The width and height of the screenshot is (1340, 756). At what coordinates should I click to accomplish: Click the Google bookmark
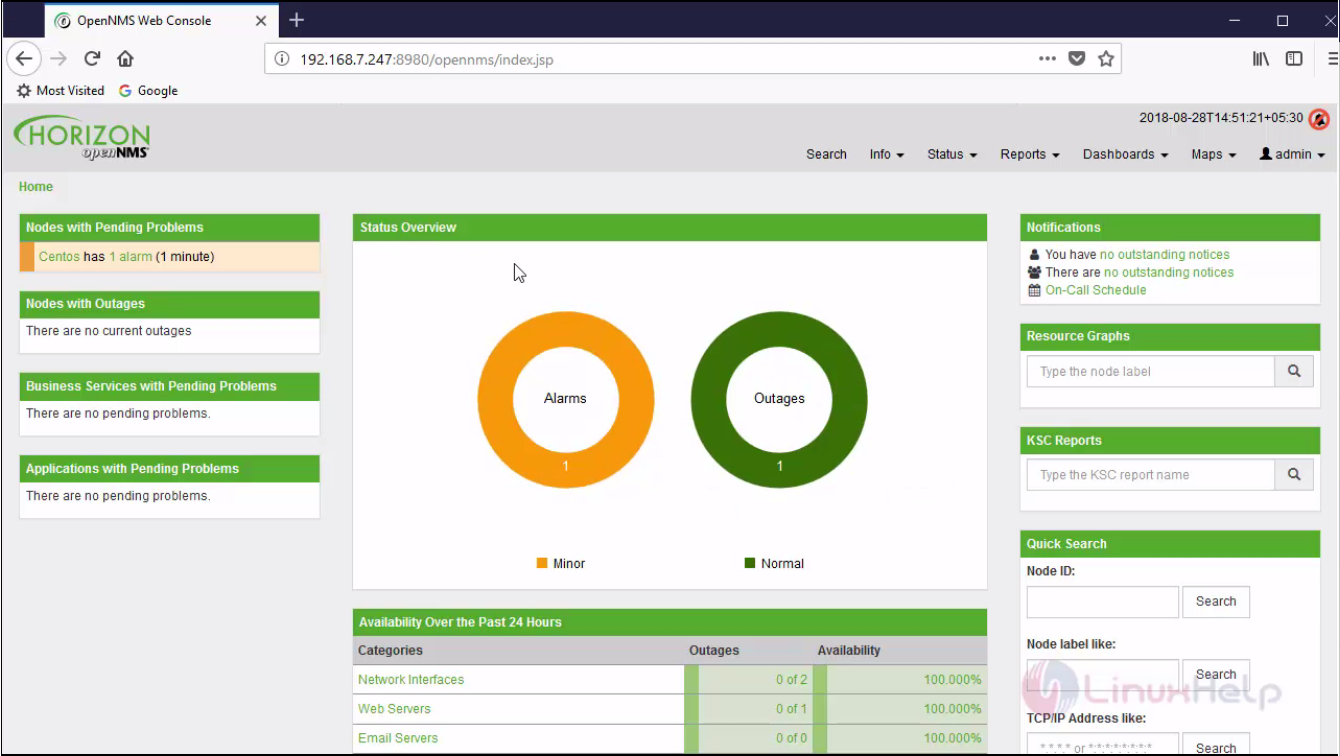point(148,90)
